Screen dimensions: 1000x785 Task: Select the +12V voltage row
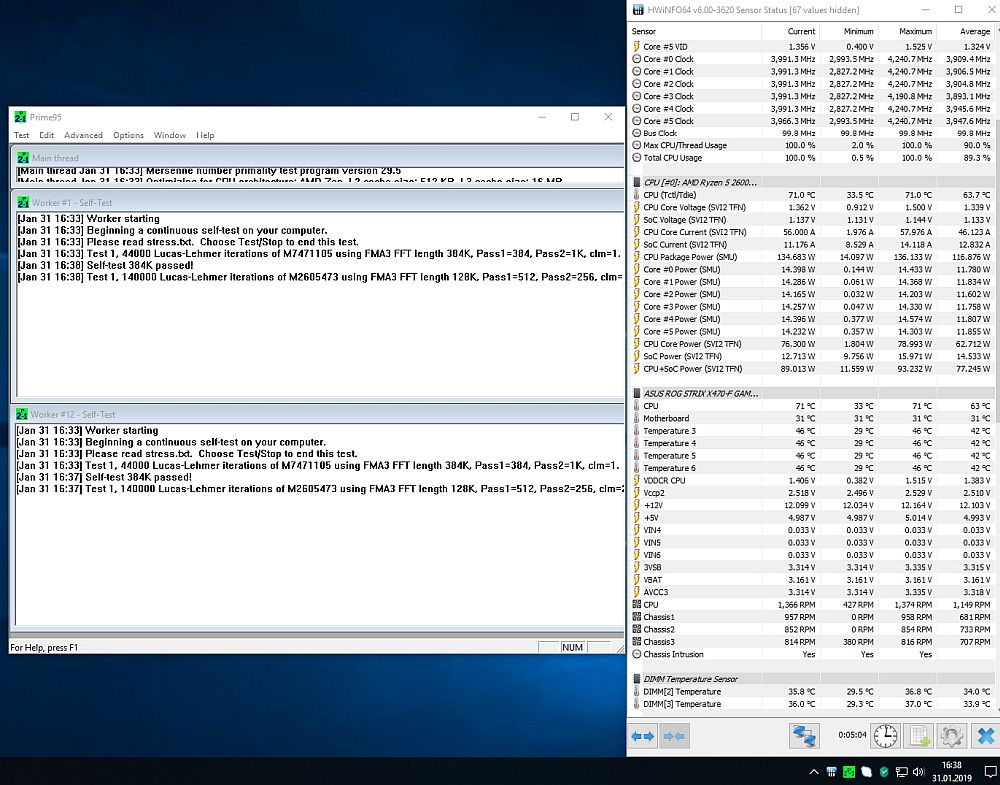point(811,505)
